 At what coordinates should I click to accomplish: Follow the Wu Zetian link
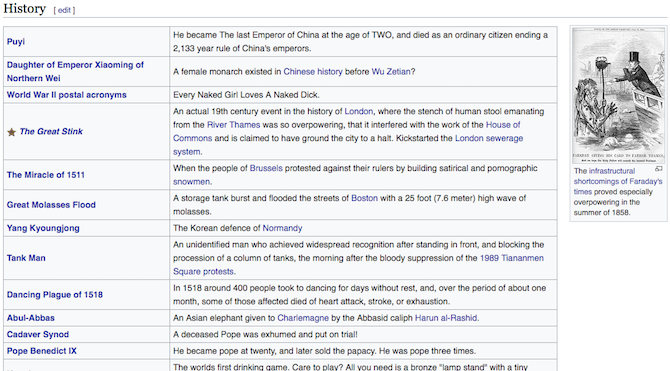(x=391, y=72)
